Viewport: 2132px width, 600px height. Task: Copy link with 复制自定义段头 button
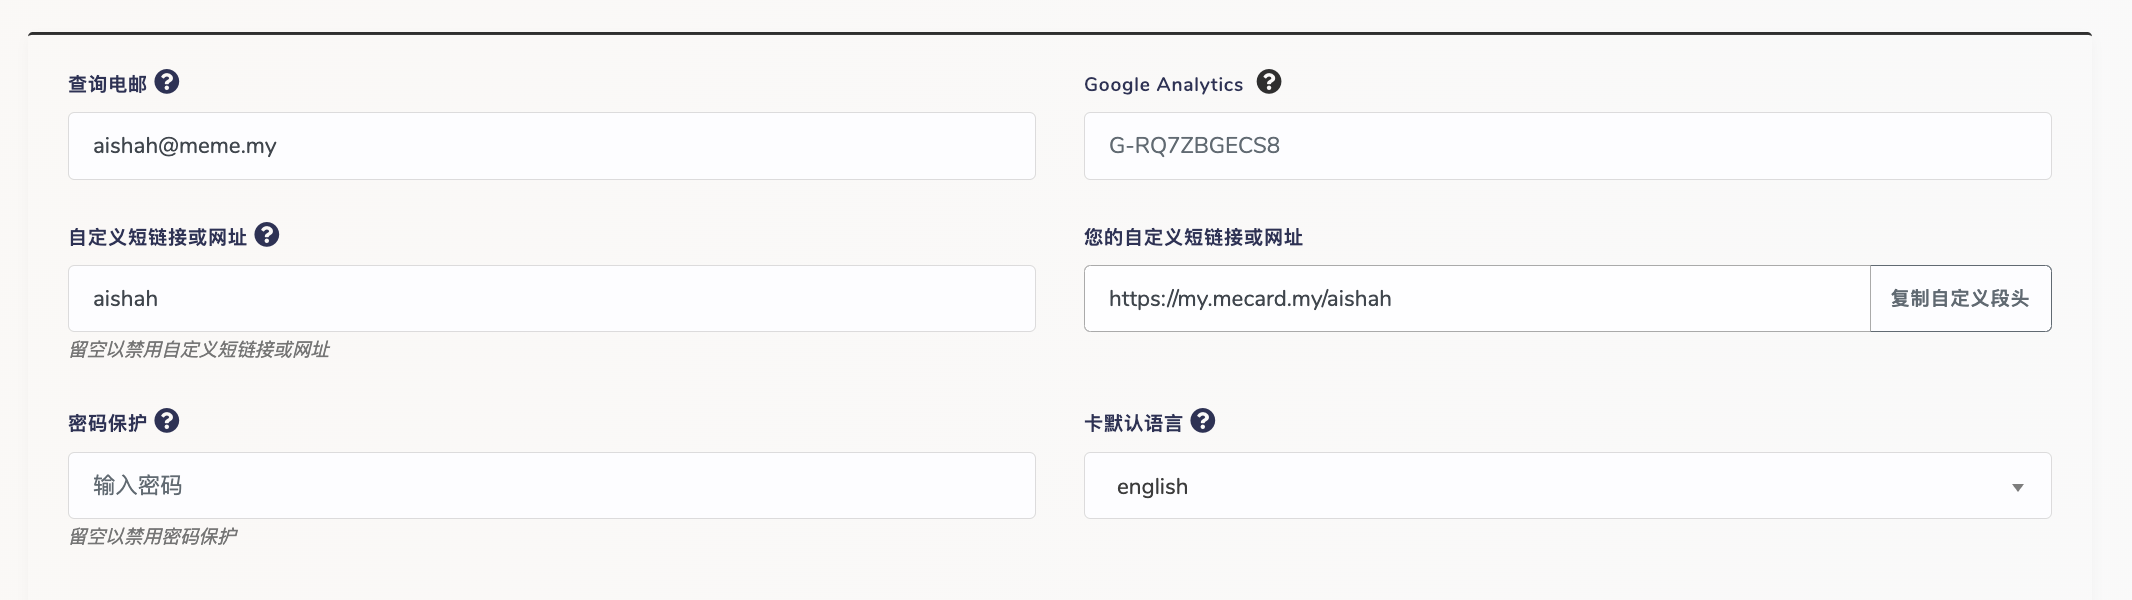(x=1961, y=298)
